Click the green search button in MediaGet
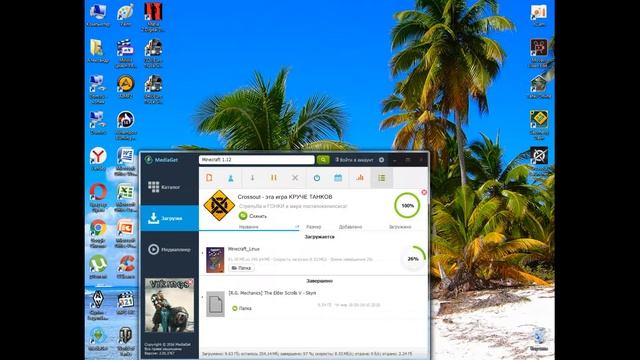640x360 pixels. pyautogui.click(x=323, y=160)
